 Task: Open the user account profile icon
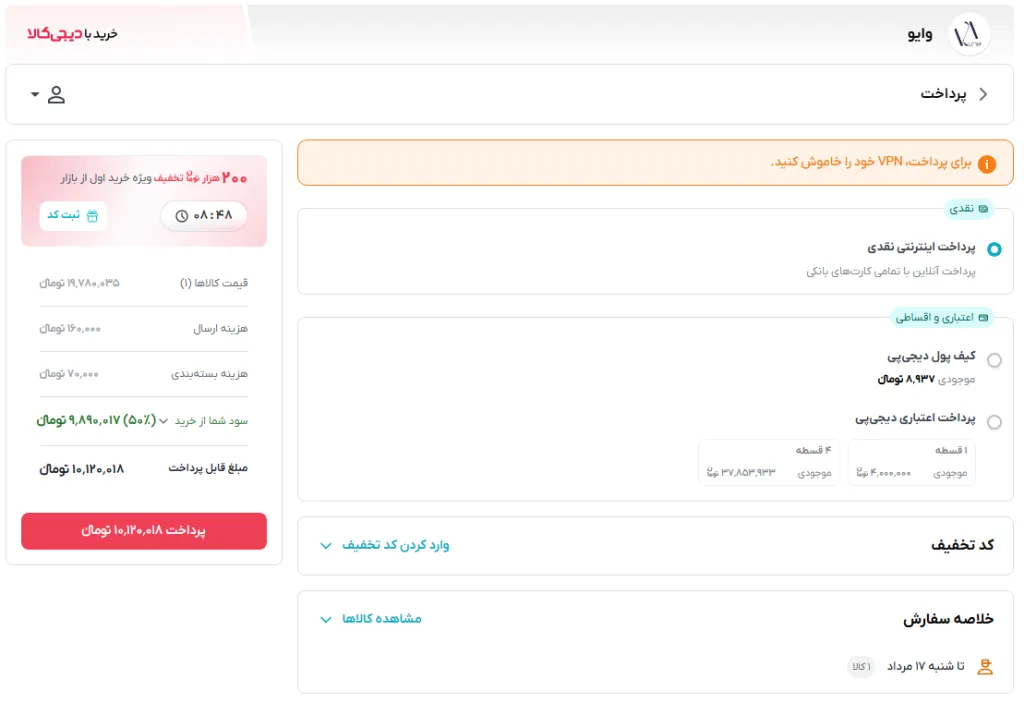coord(56,95)
